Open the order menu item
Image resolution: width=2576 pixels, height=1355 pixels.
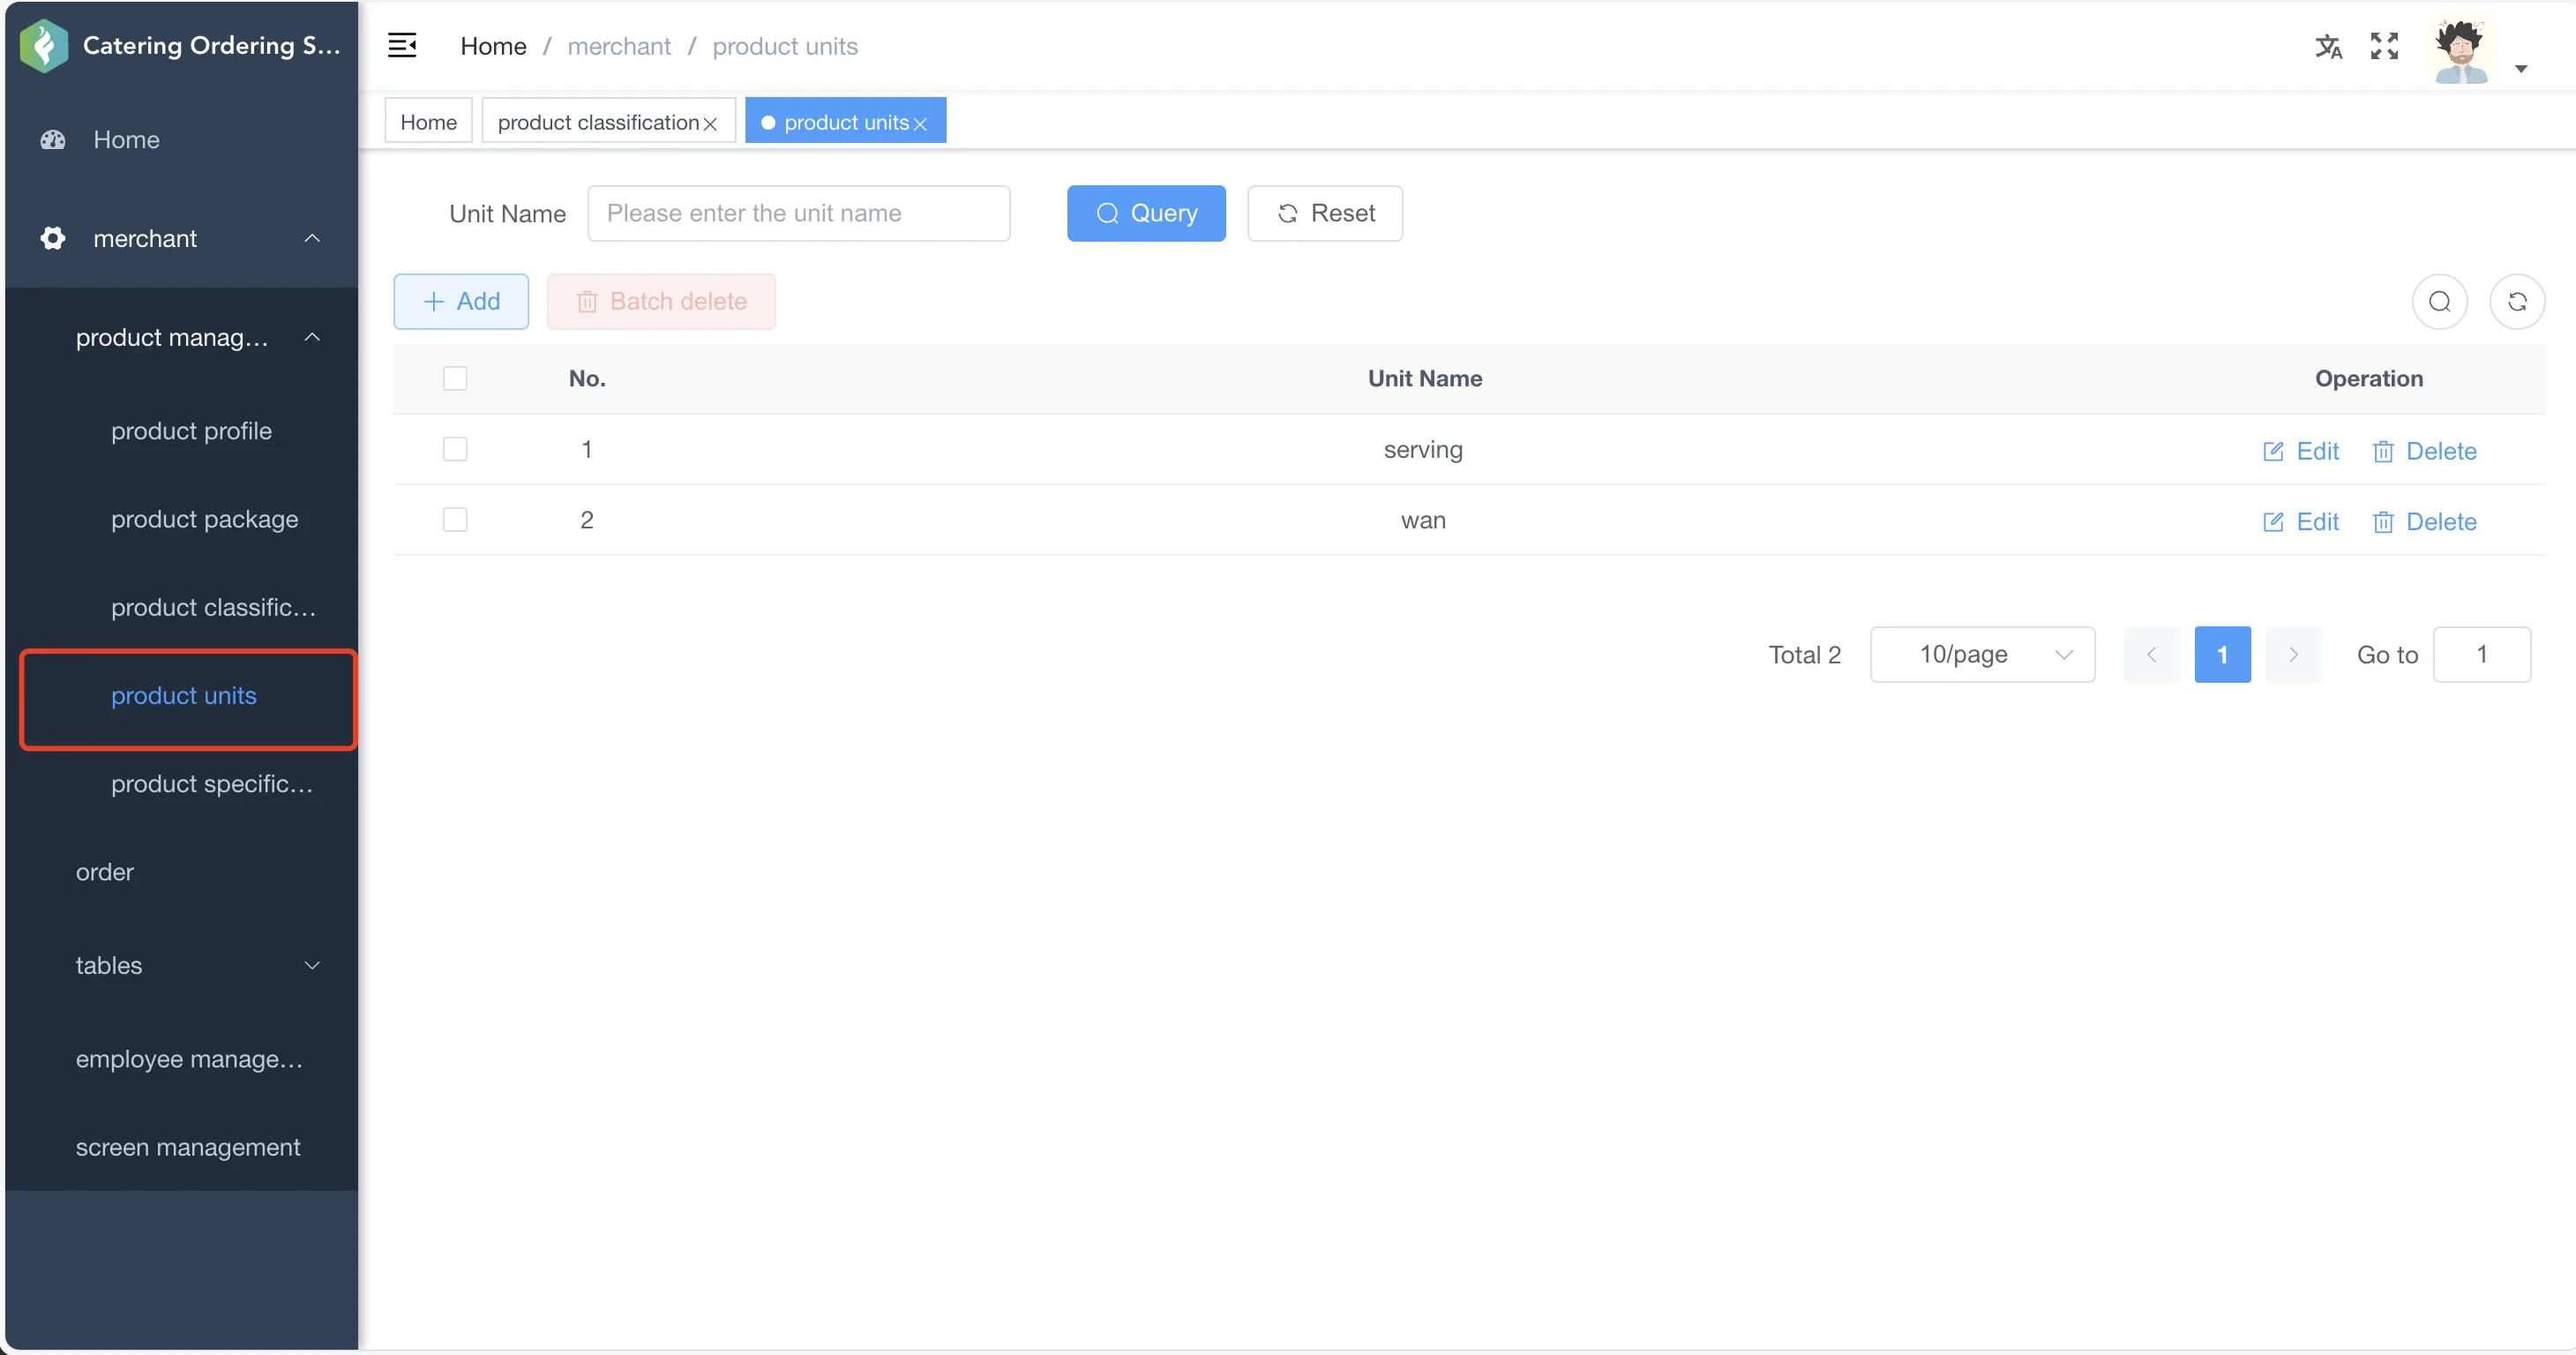(105, 872)
